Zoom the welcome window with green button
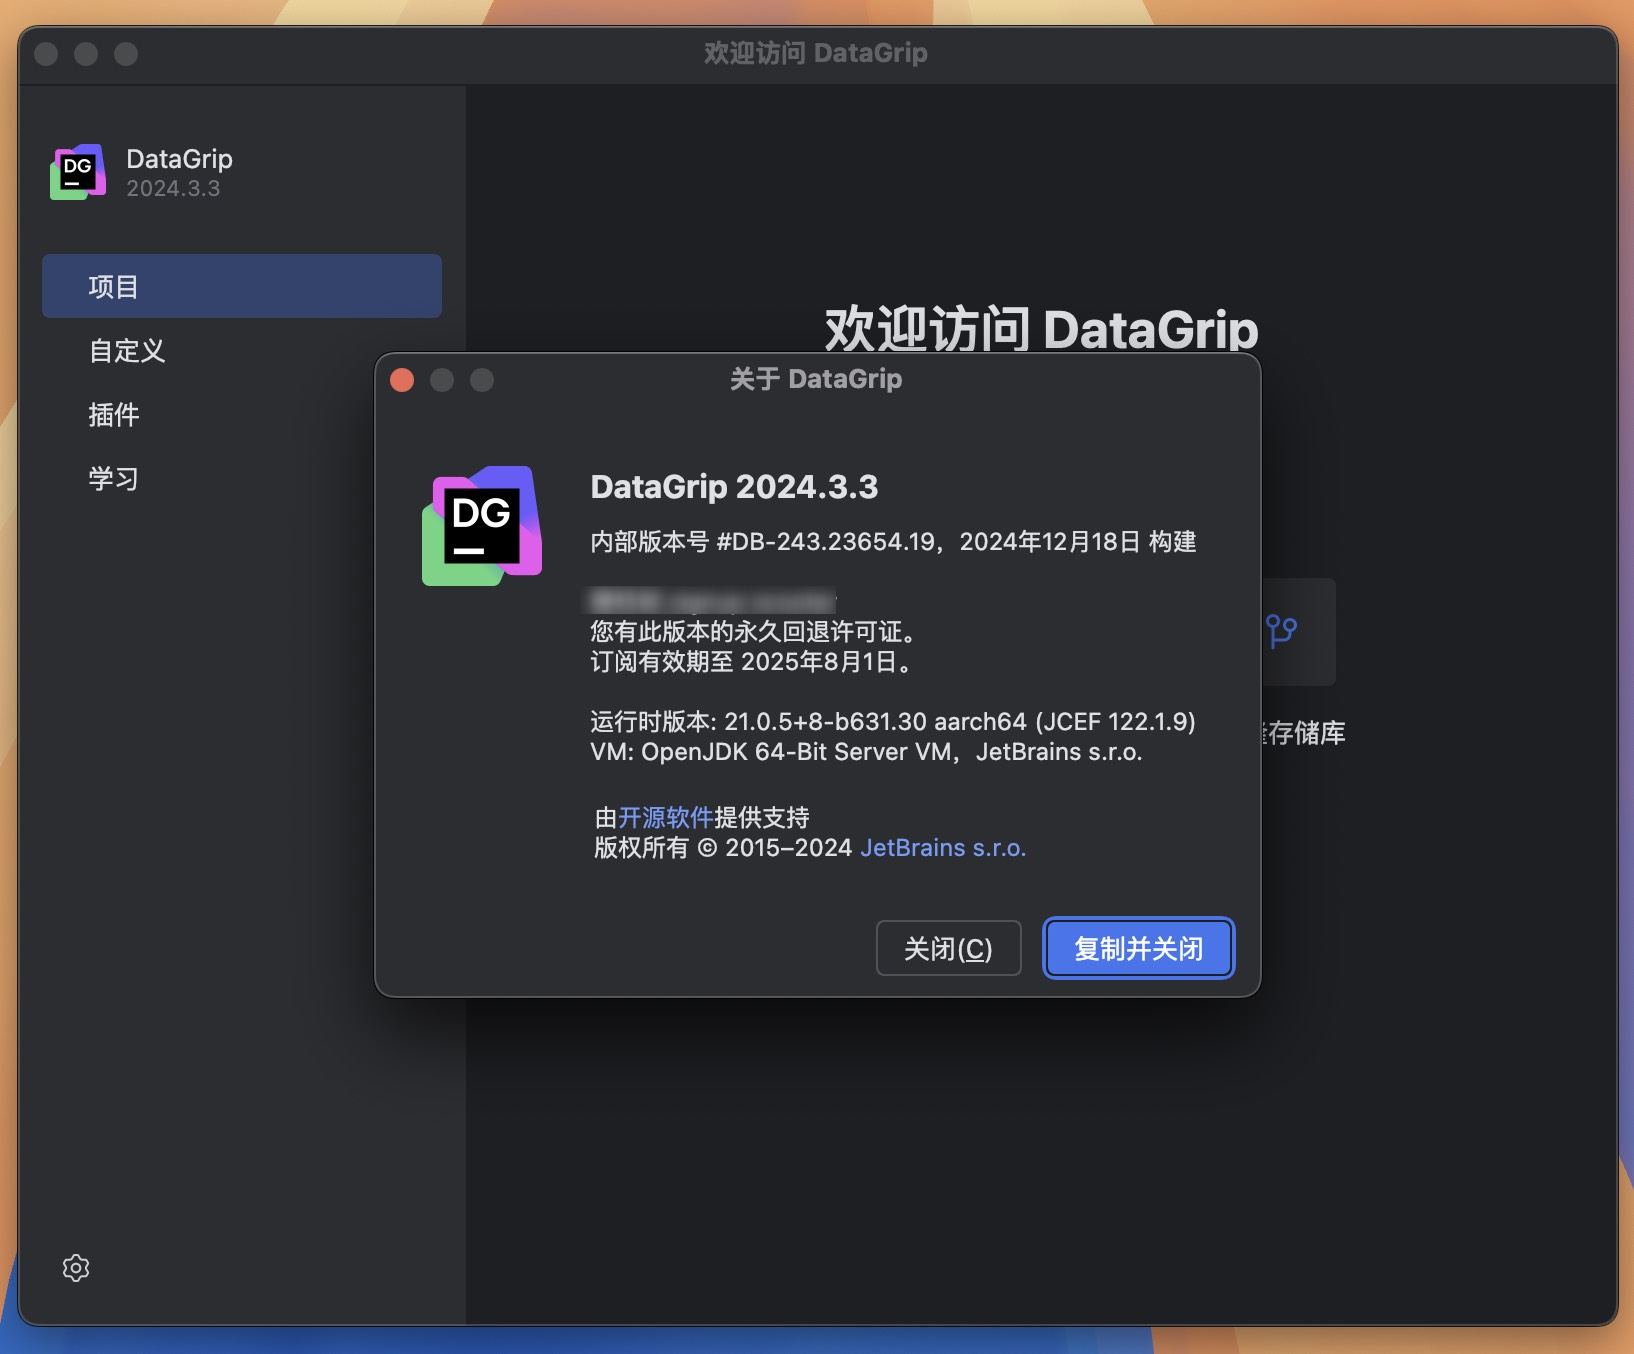 pos(127,54)
